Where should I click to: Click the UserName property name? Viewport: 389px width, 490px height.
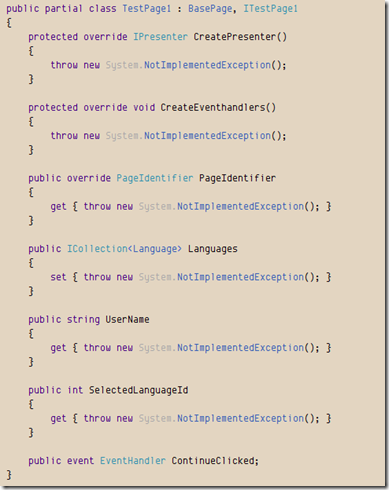coord(127,319)
